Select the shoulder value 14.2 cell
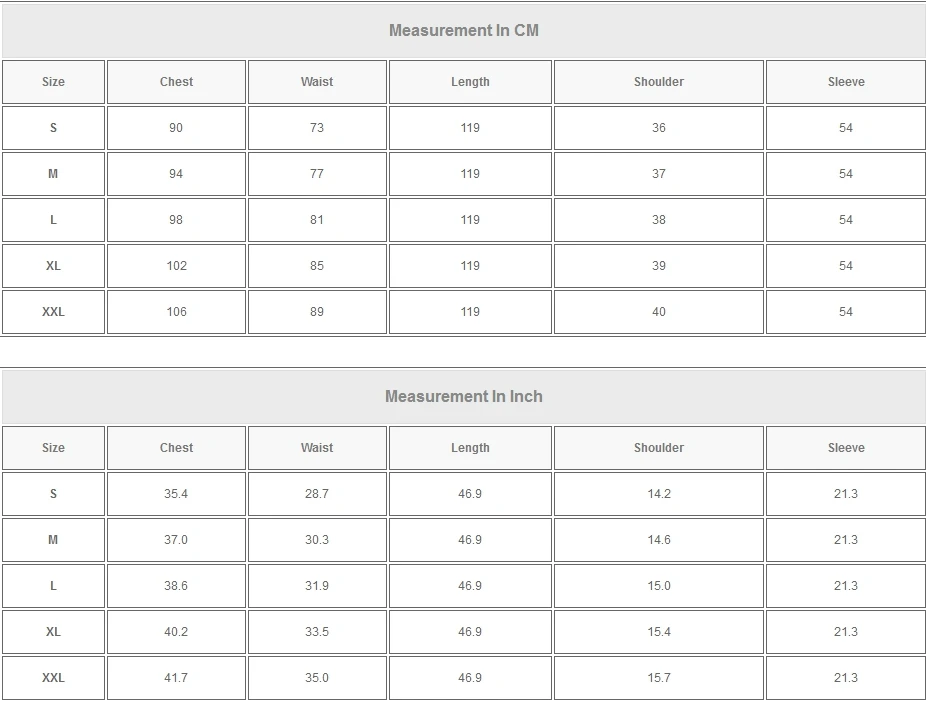926x701 pixels. pyautogui.click(x=659, y=494)
